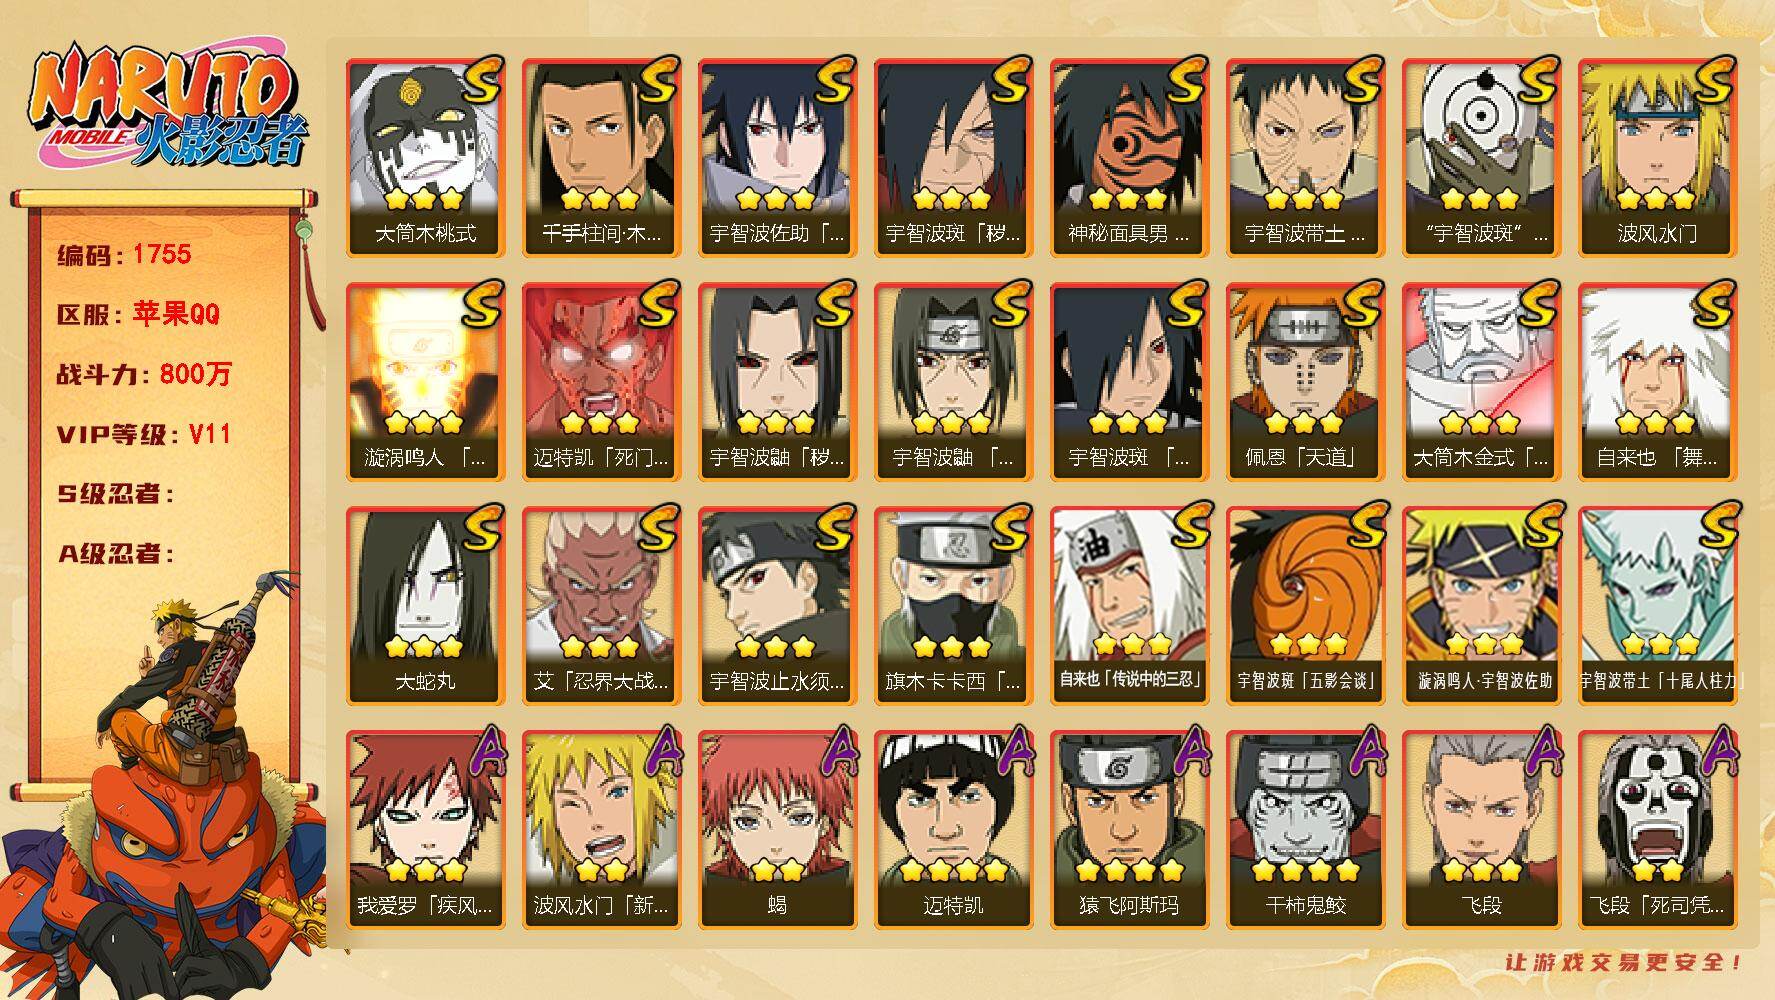Choose the 干柿鬼鲛 ninja card
The height and width of the screenshot is (1000, 1775).
pos(1305,829)
